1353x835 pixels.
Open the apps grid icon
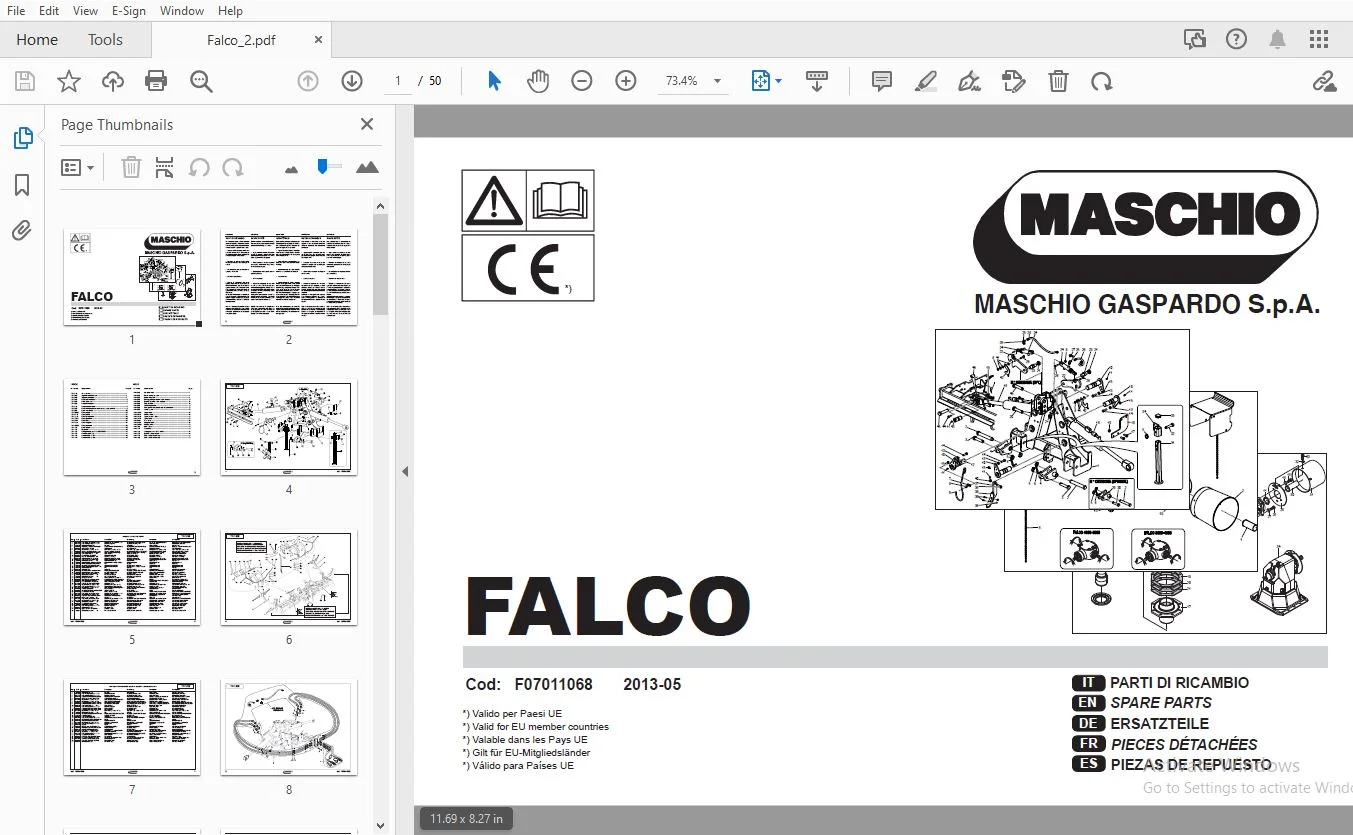[1319, 39]
